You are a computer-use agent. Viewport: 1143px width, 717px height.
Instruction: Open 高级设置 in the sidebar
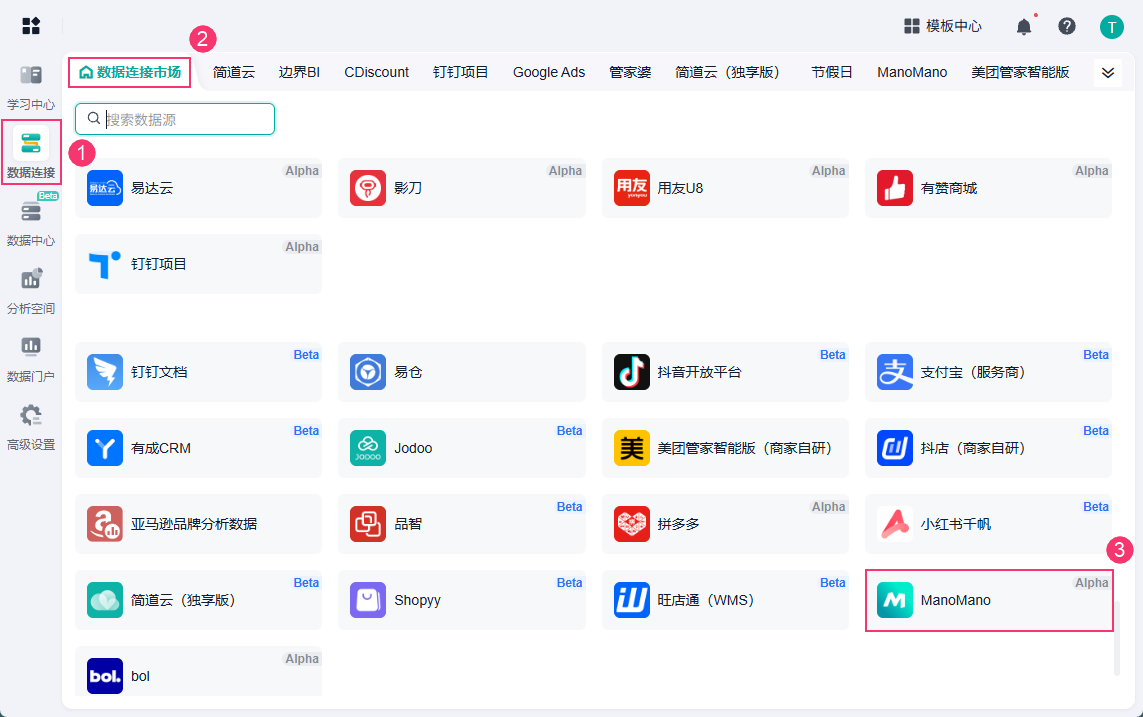31,426
